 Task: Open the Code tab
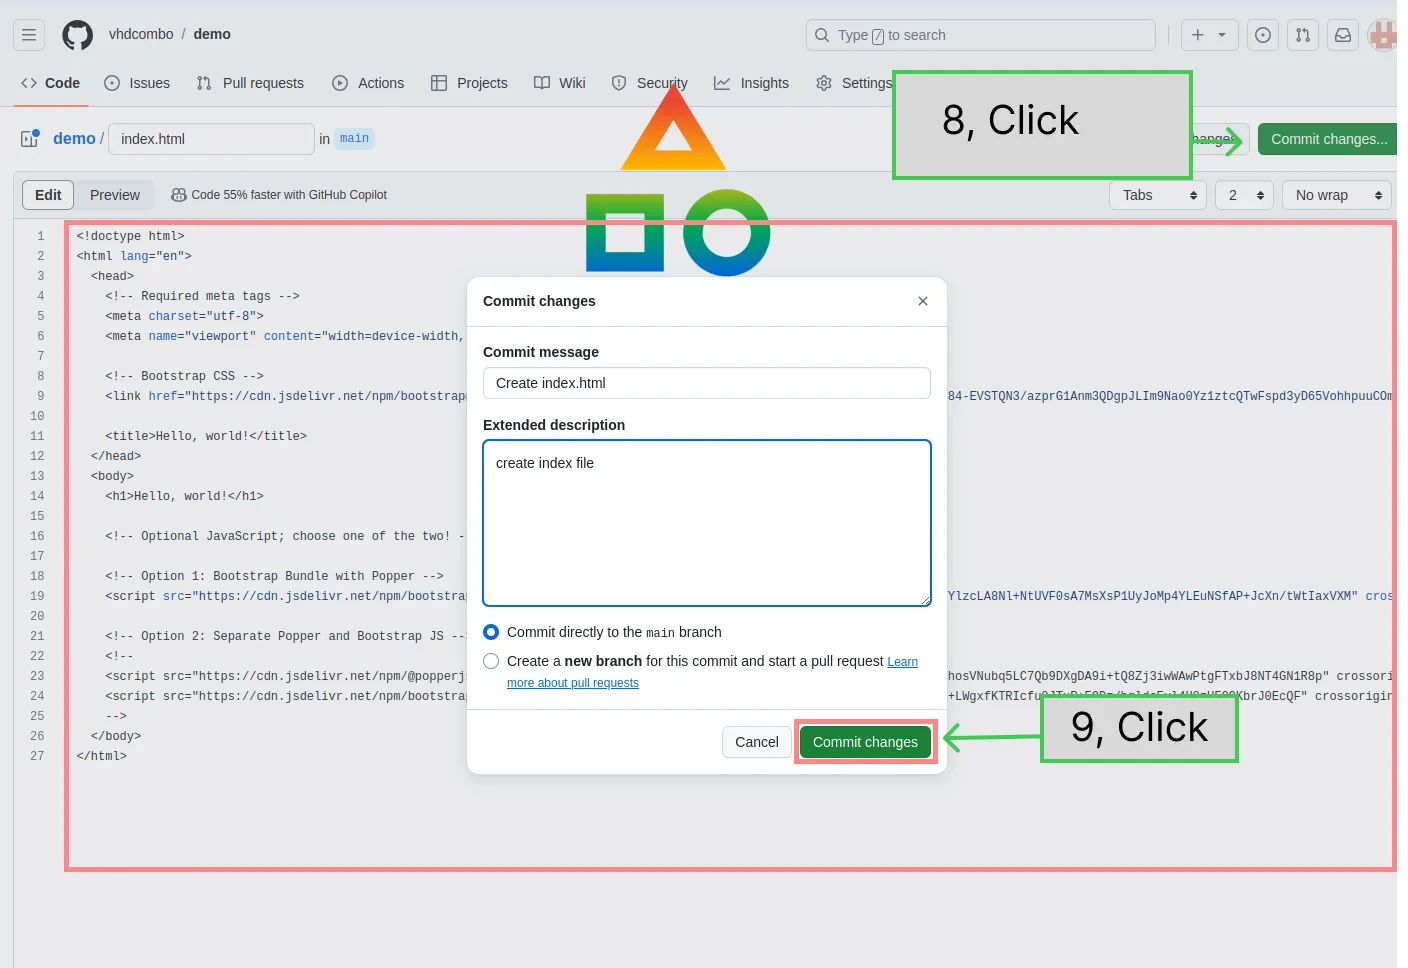pos(51,83)
